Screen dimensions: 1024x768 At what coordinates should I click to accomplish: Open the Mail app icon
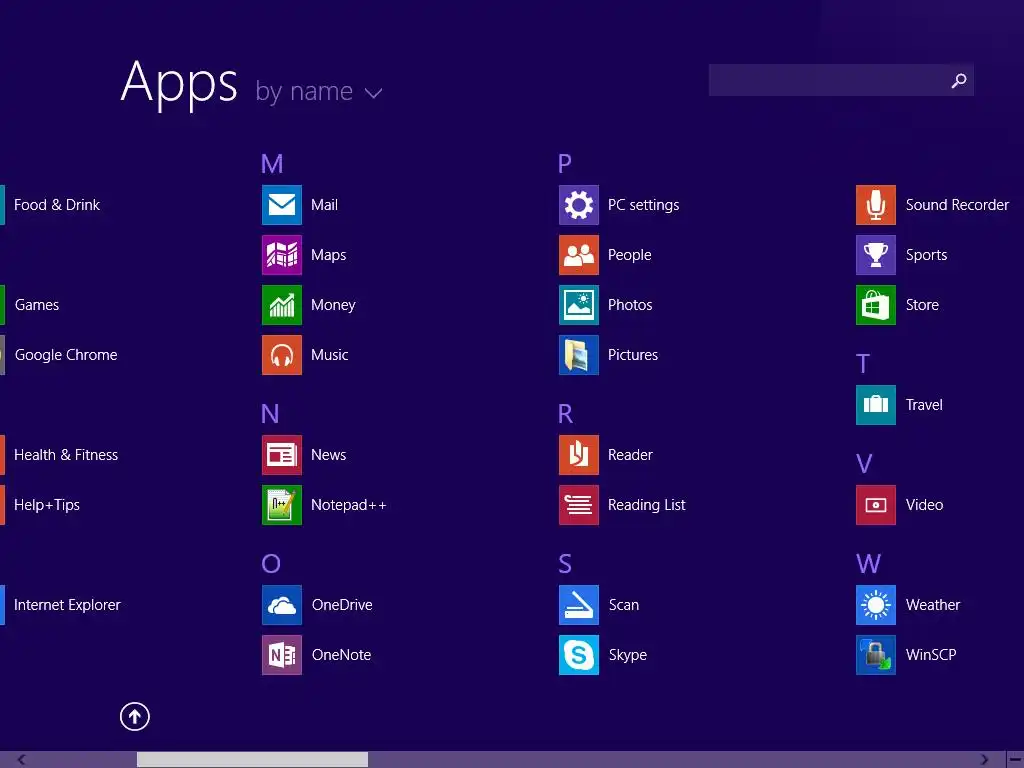(282, 205)
